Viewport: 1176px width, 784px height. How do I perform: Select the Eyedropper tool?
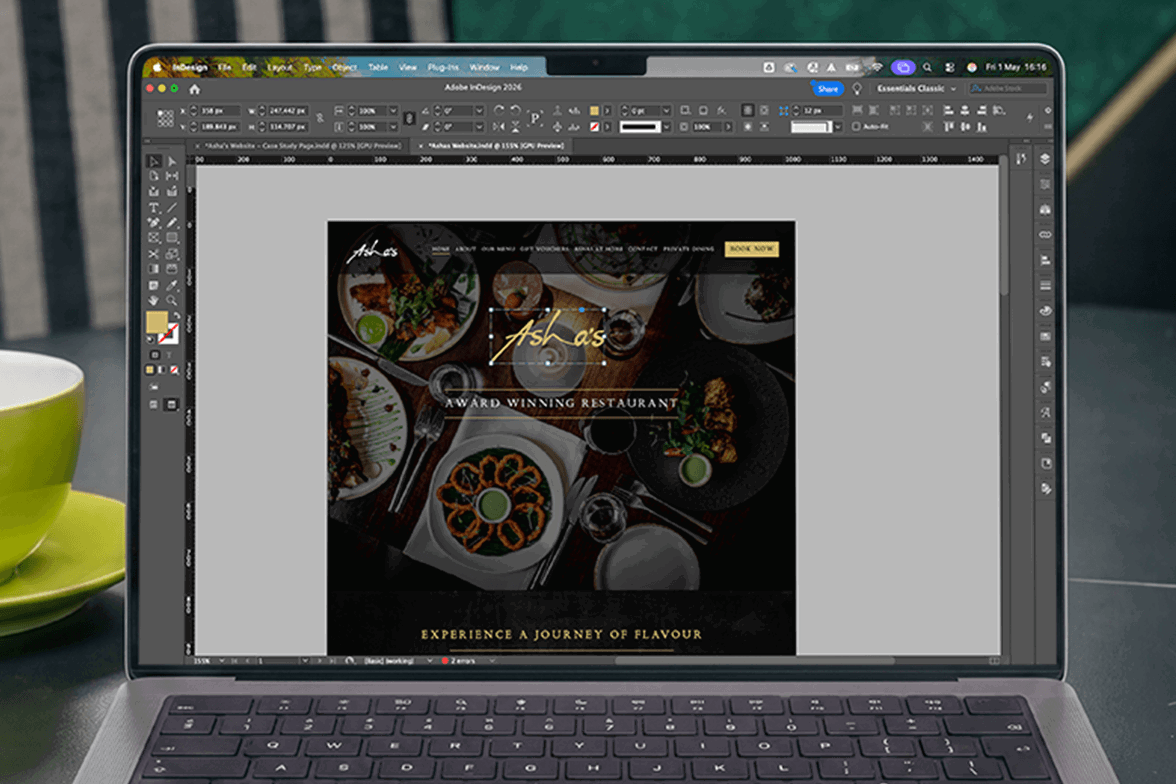172,285
